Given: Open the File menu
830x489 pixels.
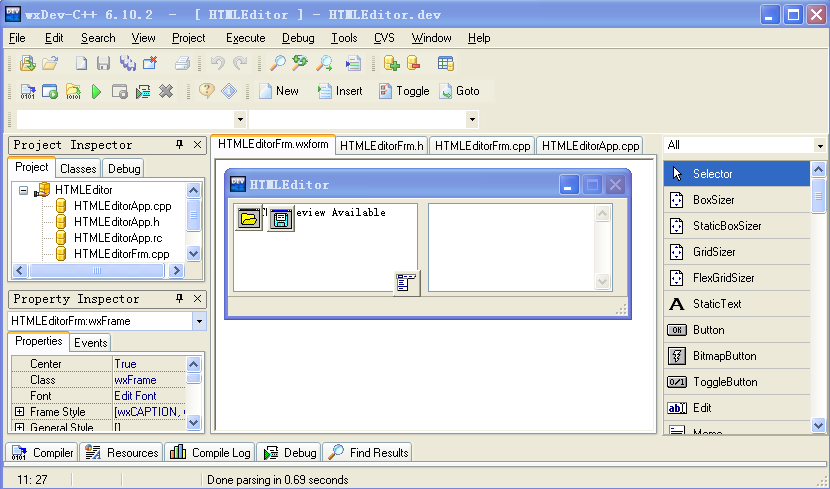Looking at the screenshot, I should 17,38.
